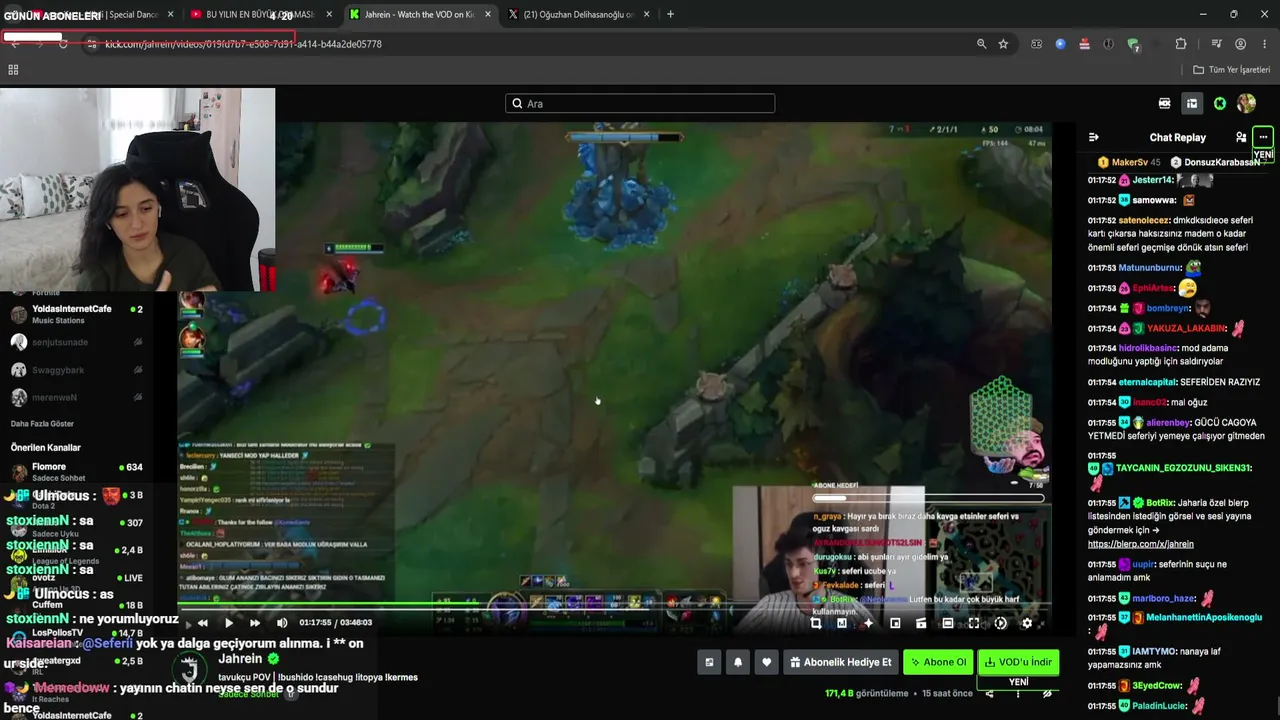Open the Chrome three-dot menu

click(x=1263, y=44)
